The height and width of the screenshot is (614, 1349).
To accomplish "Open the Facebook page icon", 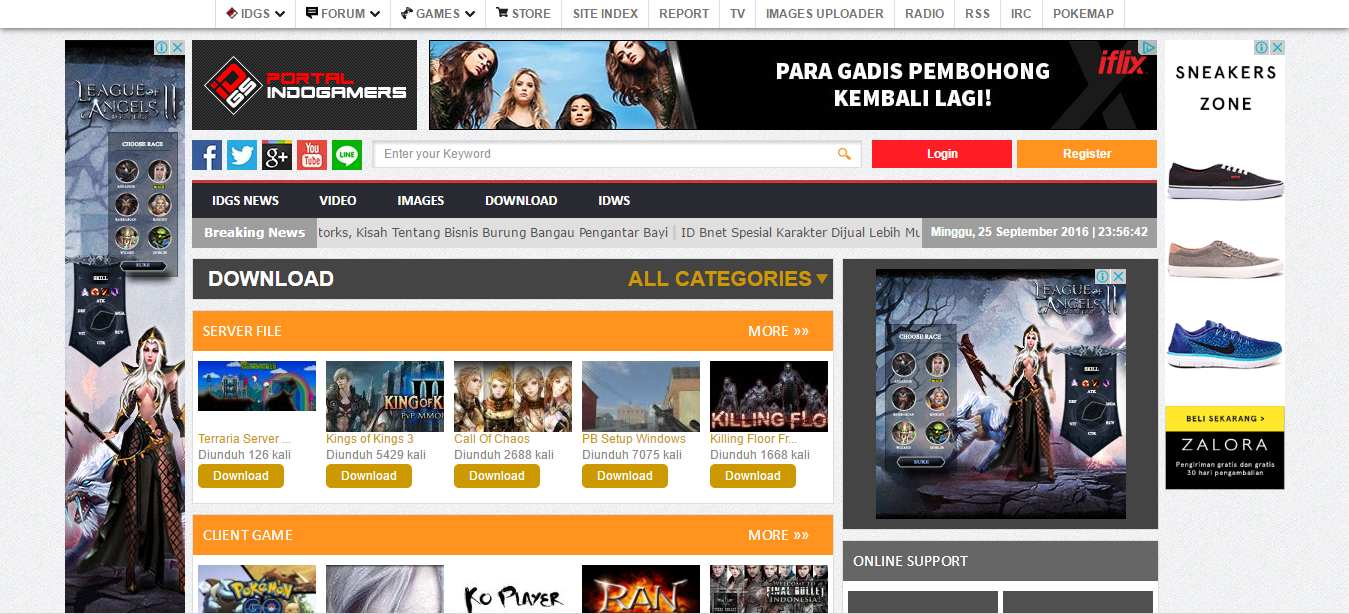I will pos(207,155).
